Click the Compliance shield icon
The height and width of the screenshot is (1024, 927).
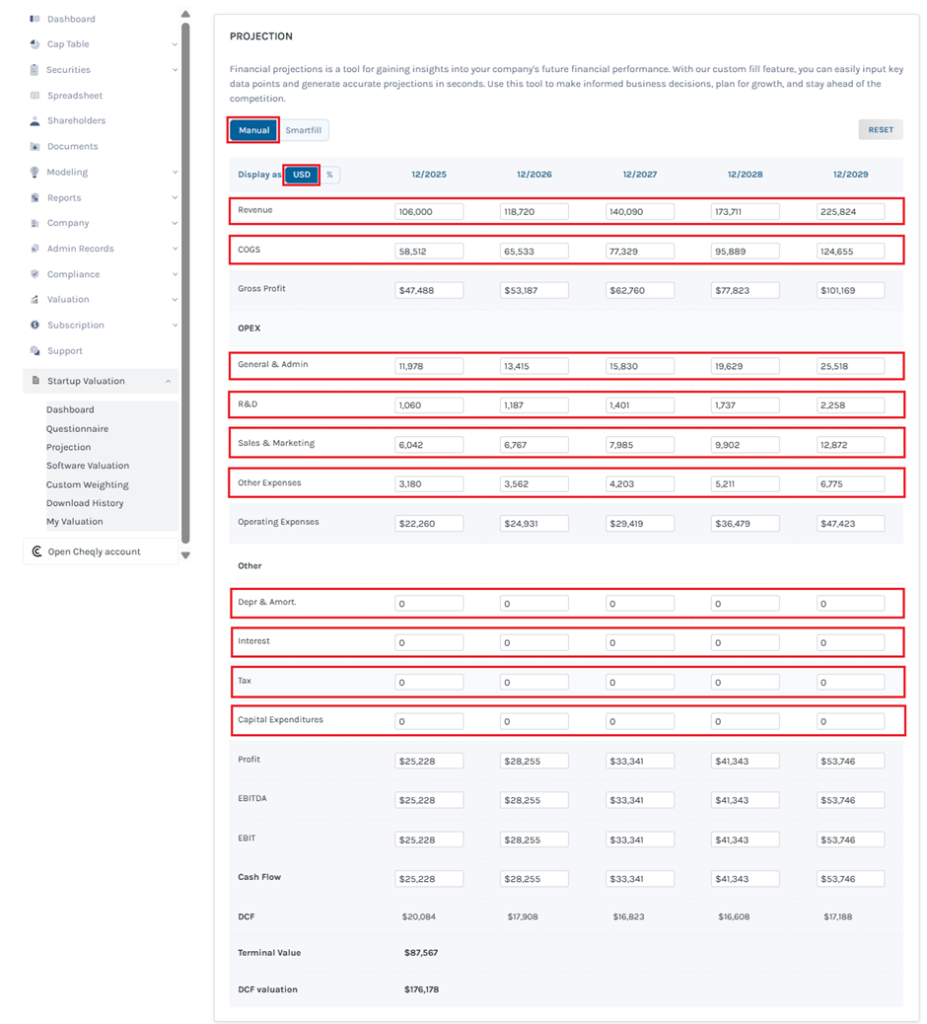[x=35, y=274]
